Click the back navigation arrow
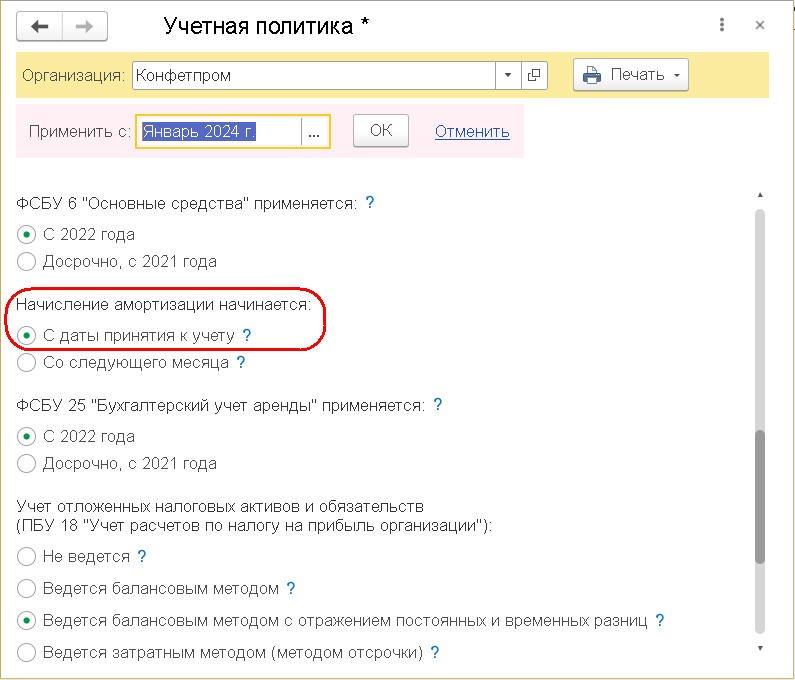The height and width of the screenshot is (680, 795). point(41,27)
